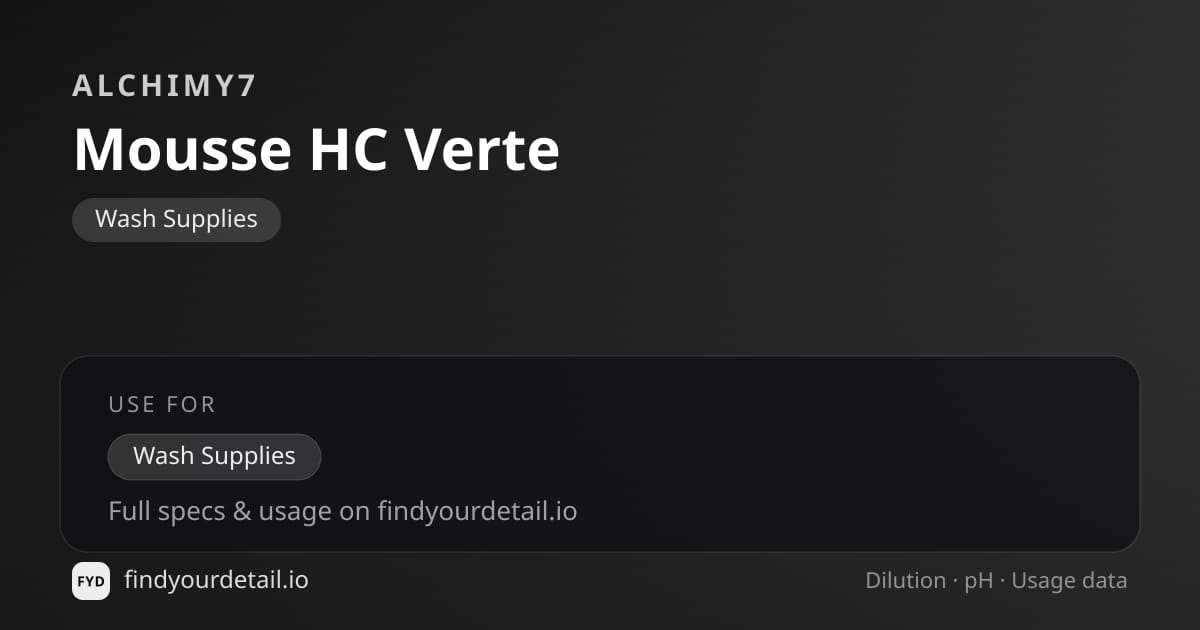Screen dimensions: 1200x630
Task: Click the USE FOR heading
Action: 162,404
